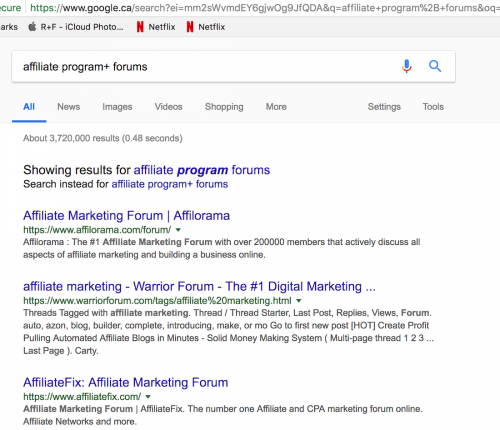
Task: Select the All search tab
Action: [x=29, y=107]
